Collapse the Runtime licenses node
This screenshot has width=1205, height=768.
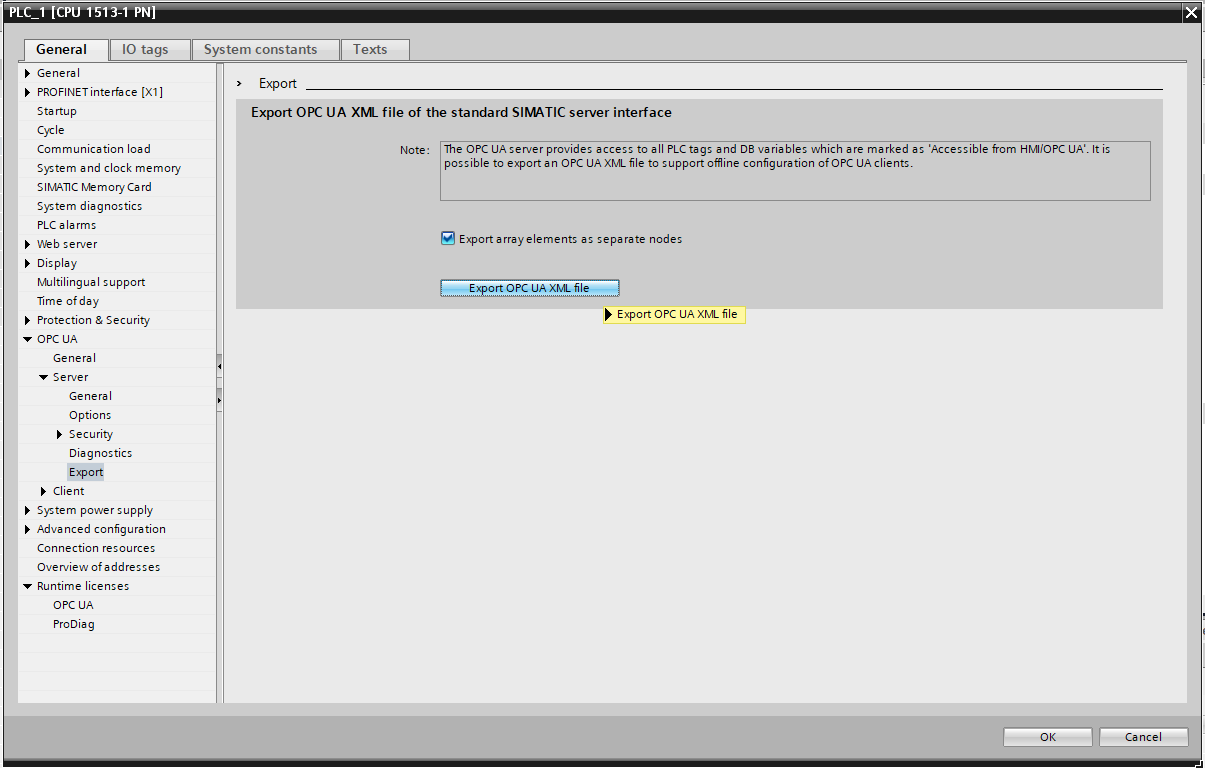coord(28,586)
